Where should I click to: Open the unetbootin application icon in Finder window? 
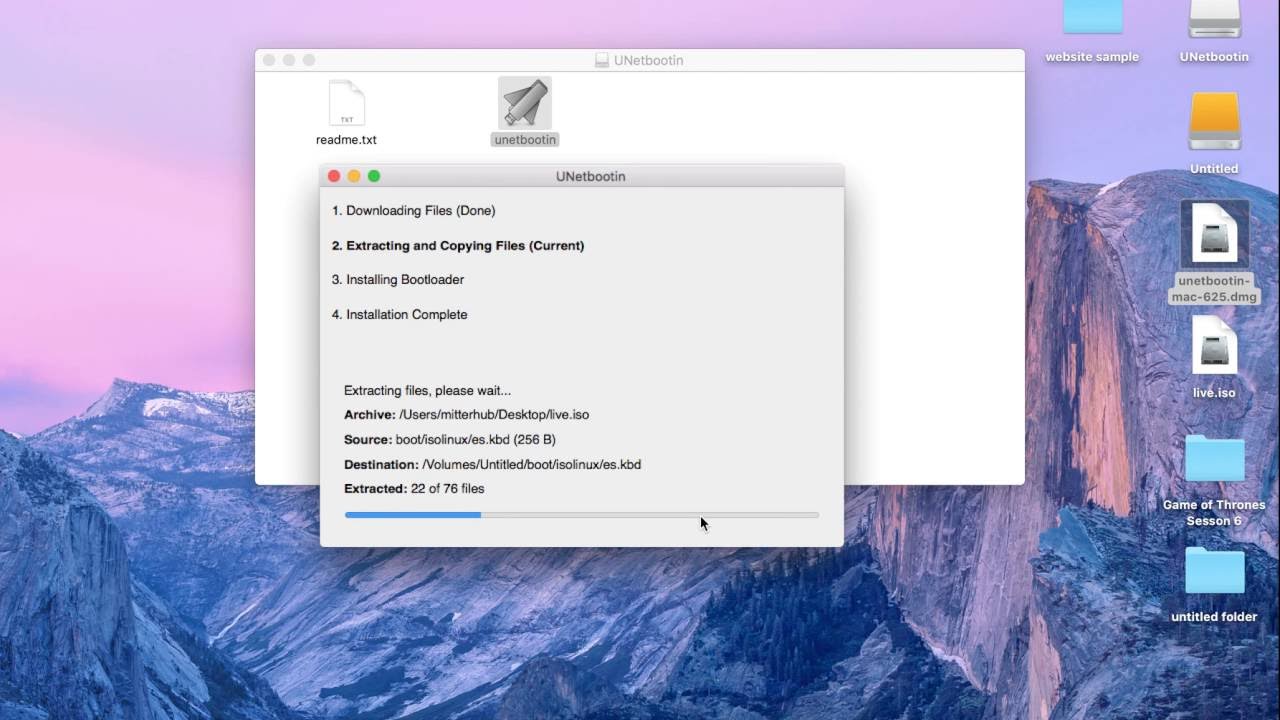[525, 103]
